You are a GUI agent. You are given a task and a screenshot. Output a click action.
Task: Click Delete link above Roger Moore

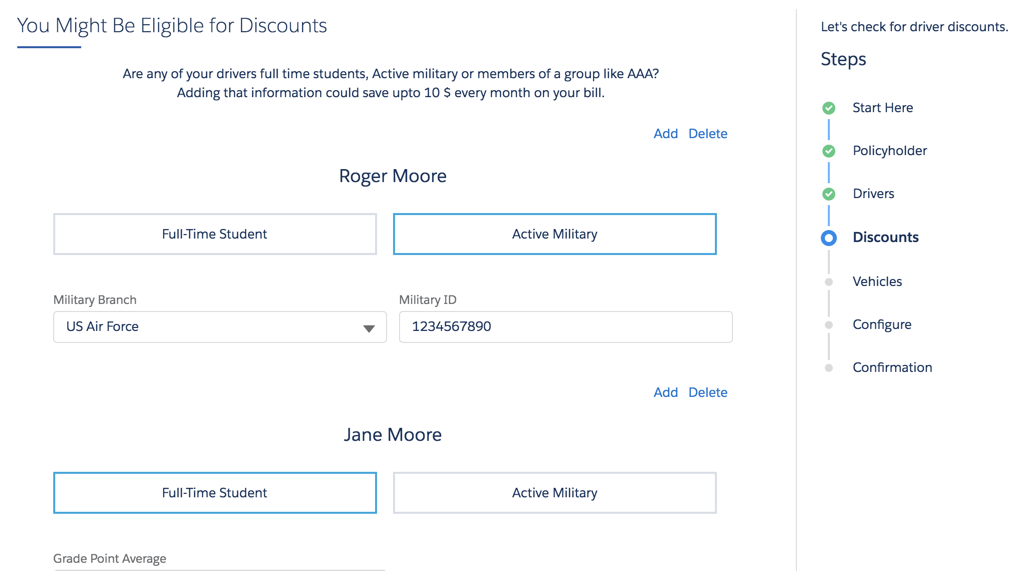[x=707, y=134]
